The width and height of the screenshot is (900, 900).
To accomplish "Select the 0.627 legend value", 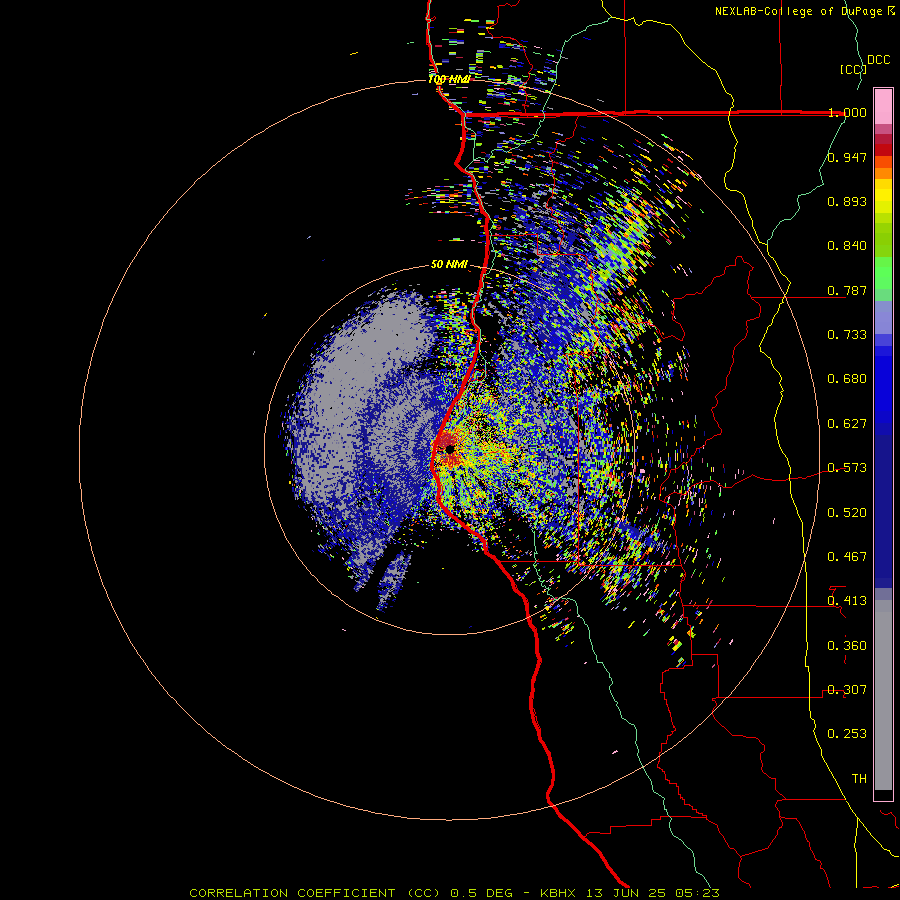I will point(847,424).
